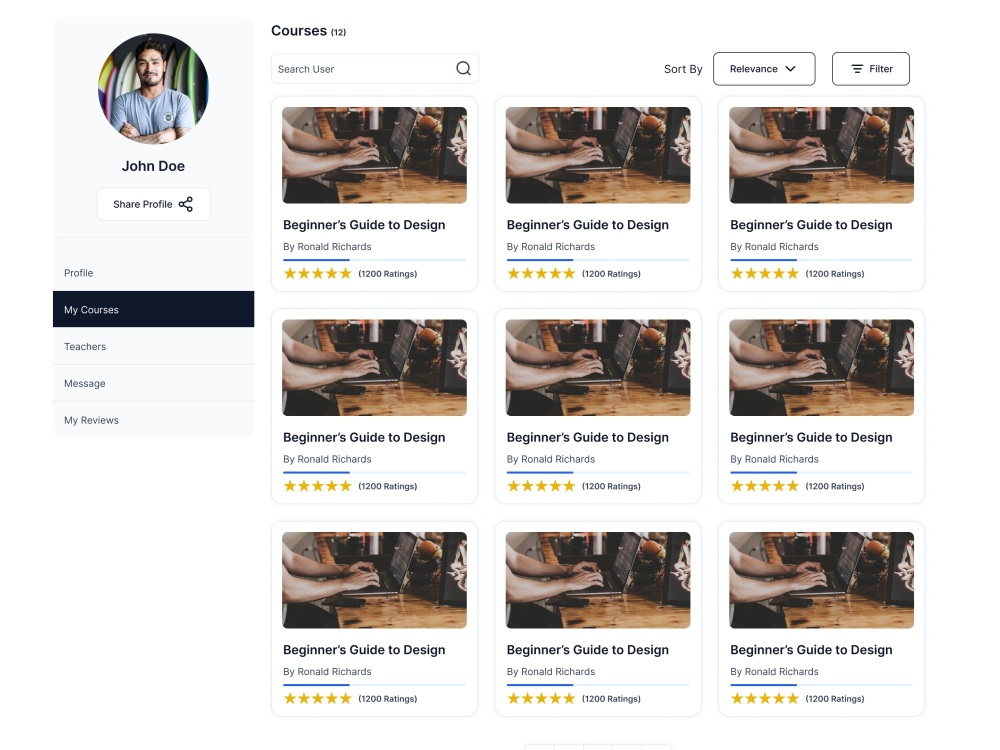Click the filter funnel icon on Filter button
Image resolution: width=1000 pixels, height=750 pixels.
click(857, 68)
